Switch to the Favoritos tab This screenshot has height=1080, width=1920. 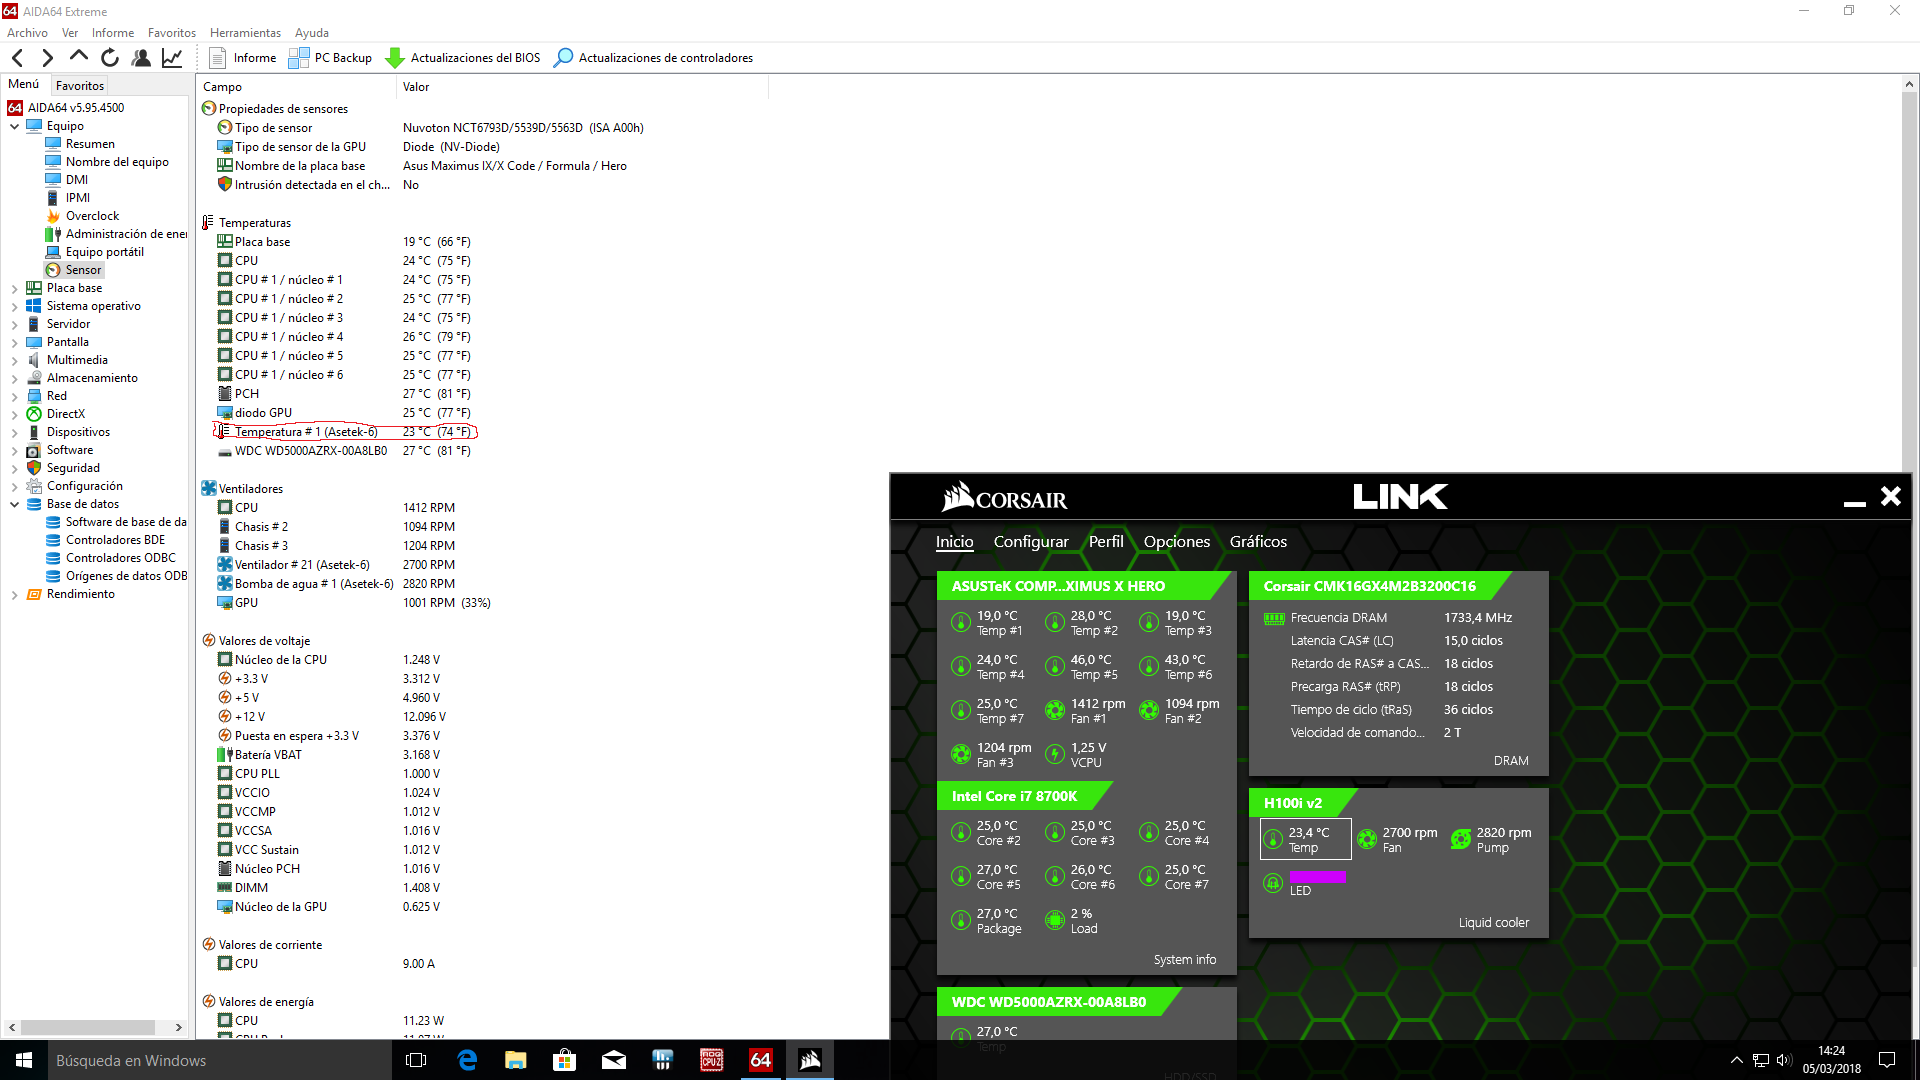pos(80,86)
